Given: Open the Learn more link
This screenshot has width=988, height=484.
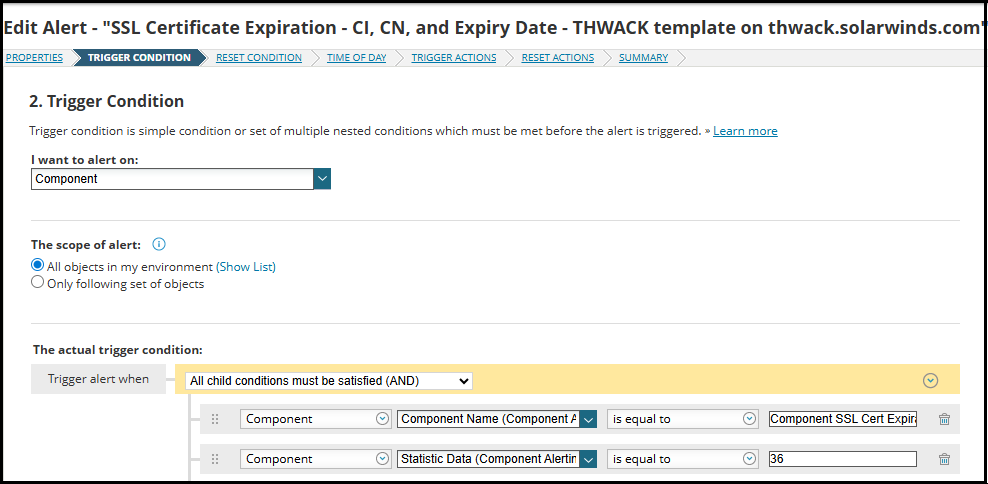Looking at the screenshot, I should pyautogui.click(x=745, y=131).
